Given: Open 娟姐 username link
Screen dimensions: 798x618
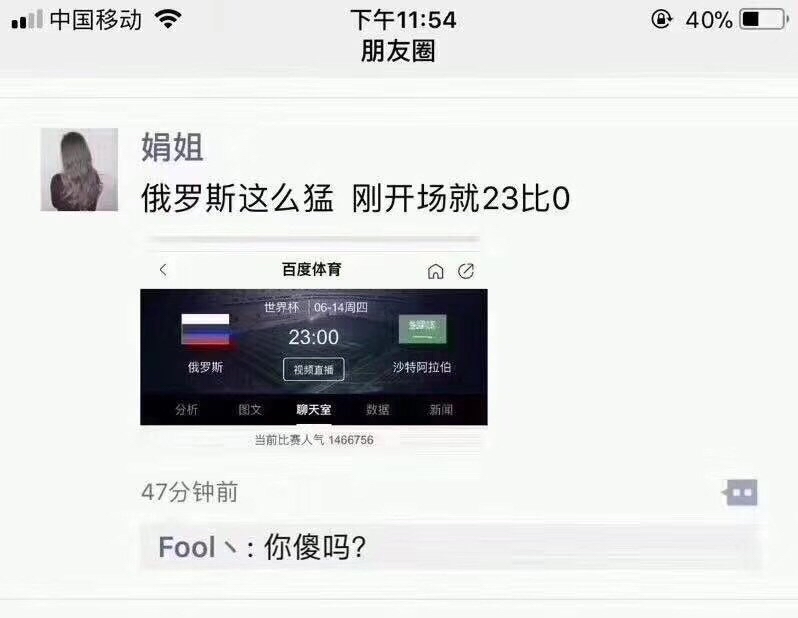Looking at the screenshot, I should (173, 147).
